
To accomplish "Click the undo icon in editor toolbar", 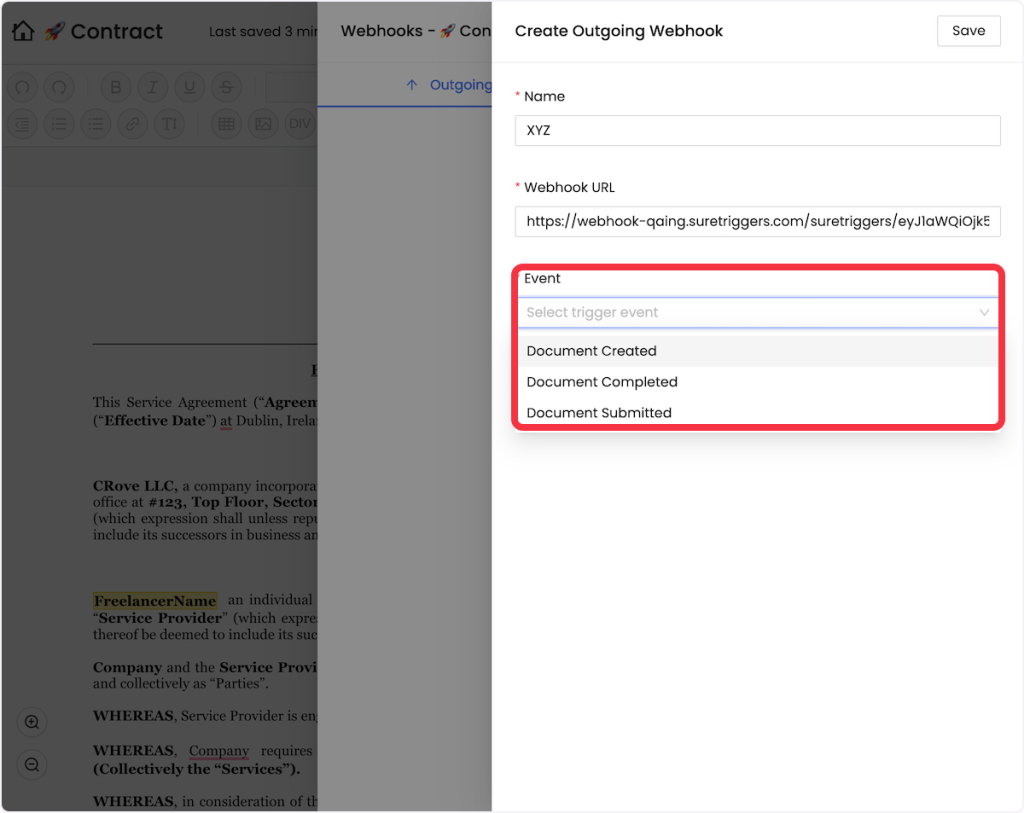I will click(24, 88).
